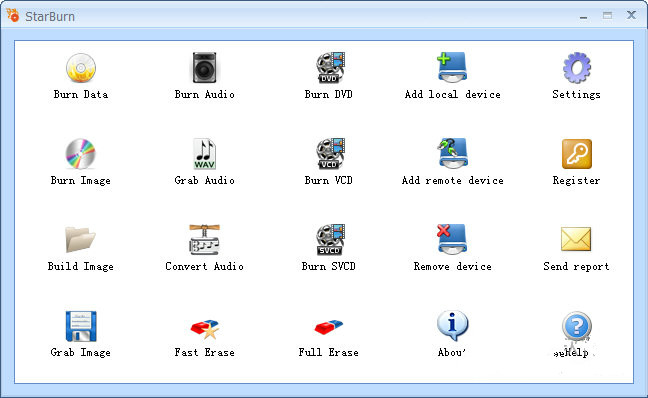Click the "Build Image" label
The width and height of the screenshot is (648, 398).
point(81,267)
